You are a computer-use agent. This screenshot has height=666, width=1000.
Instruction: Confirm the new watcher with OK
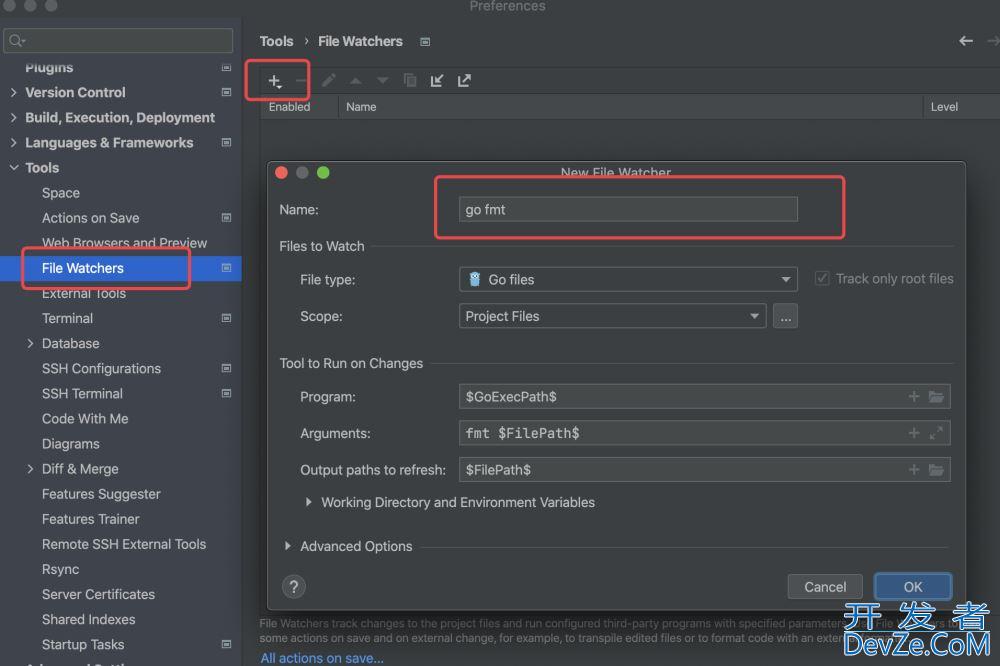pyautogui.click(x=913, y=587)
